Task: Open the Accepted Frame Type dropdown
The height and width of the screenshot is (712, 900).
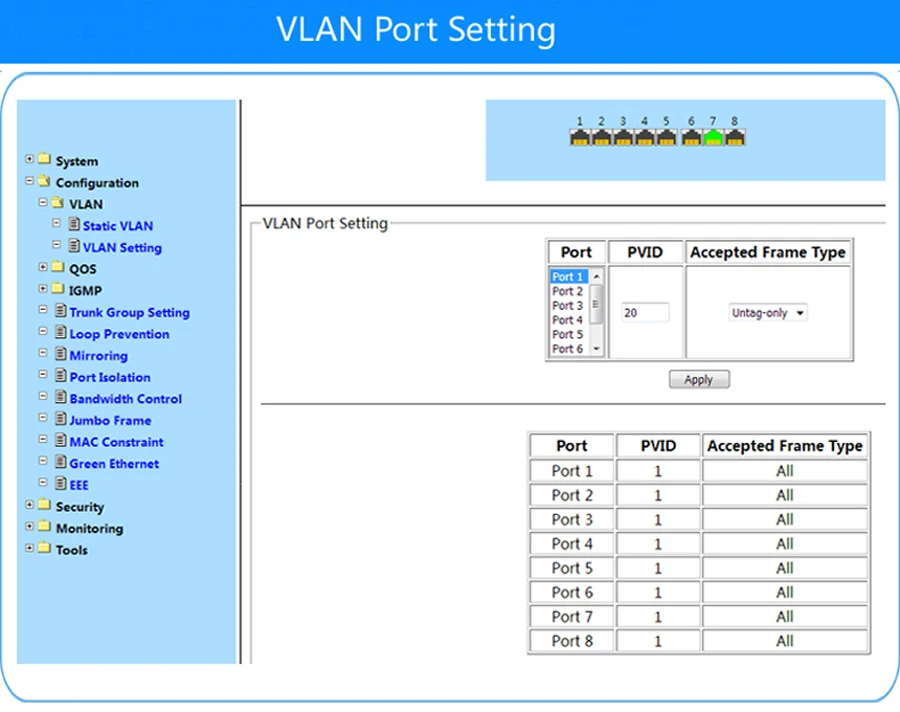Action: [x=768, y=312]
